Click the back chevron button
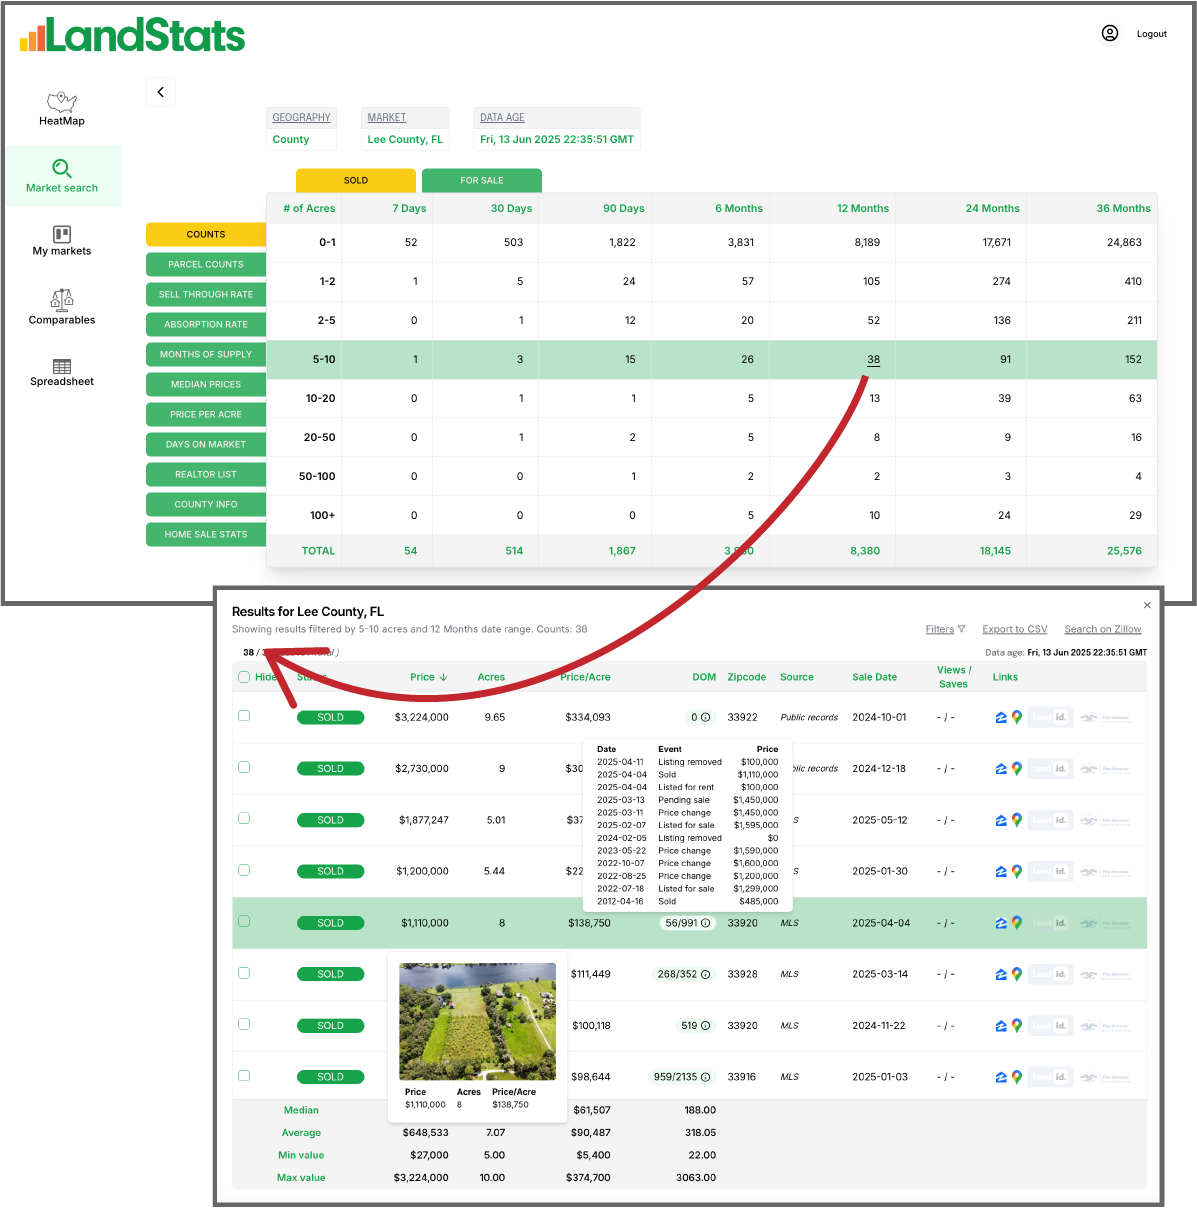 click(x=161, y=92)
